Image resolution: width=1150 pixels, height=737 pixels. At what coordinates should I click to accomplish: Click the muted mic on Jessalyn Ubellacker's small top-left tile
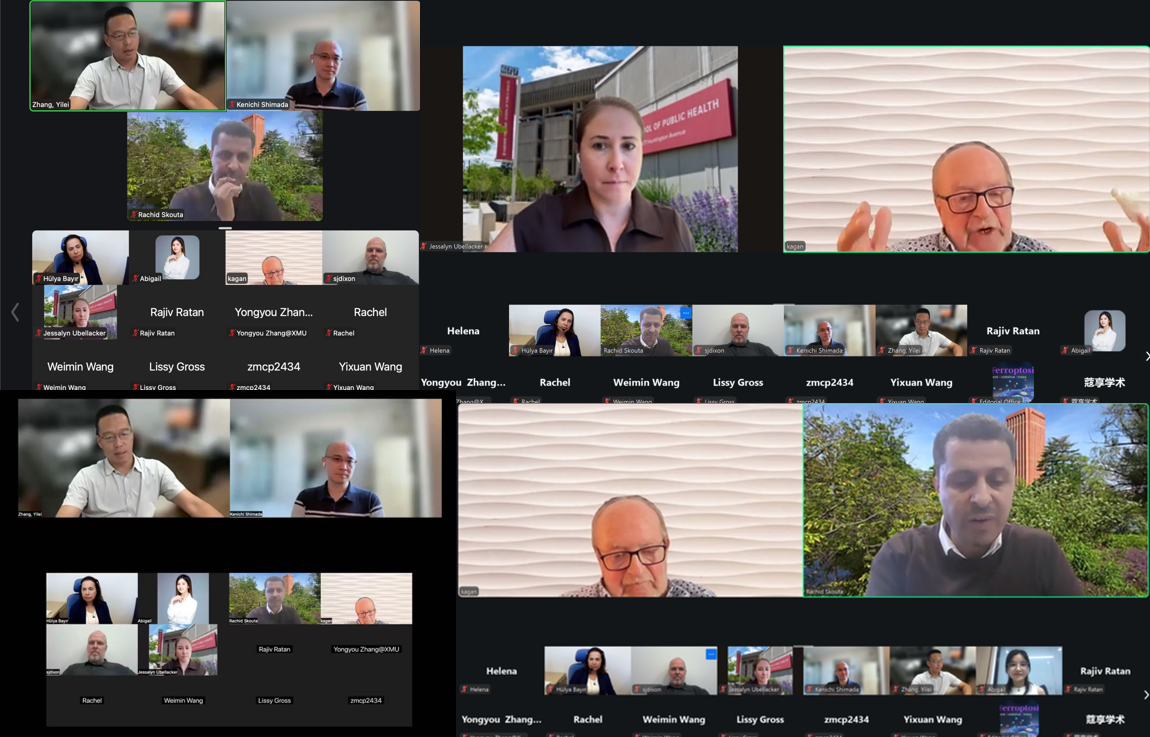coord(39,333)
